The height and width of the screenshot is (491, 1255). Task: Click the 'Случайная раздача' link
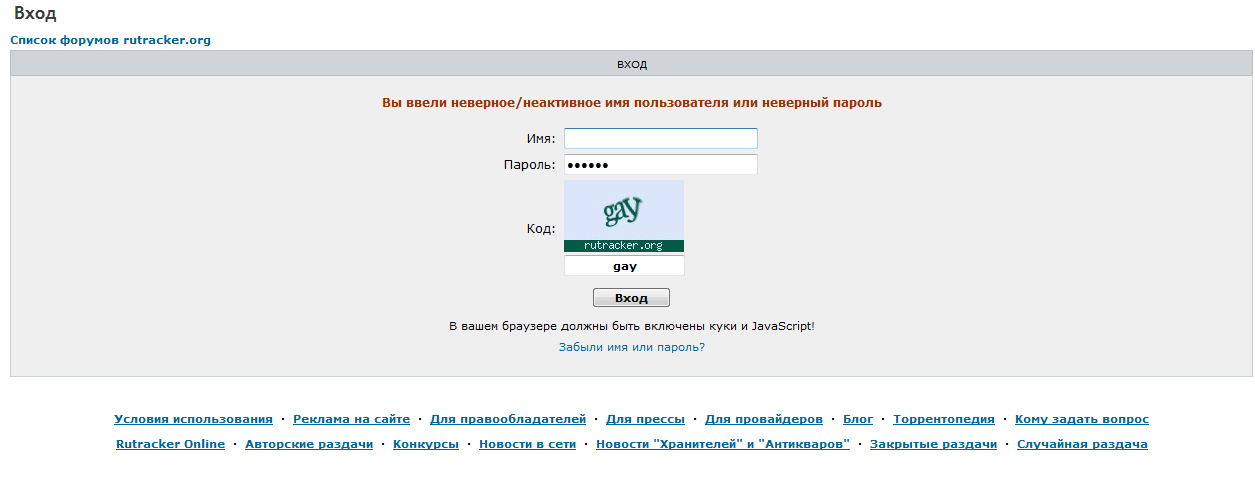pos(1082,444)
